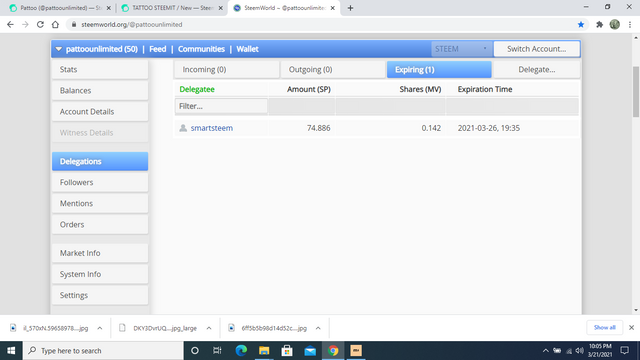Click the bookmark star icon
The image size is (640, 360).
click(581, 24)
